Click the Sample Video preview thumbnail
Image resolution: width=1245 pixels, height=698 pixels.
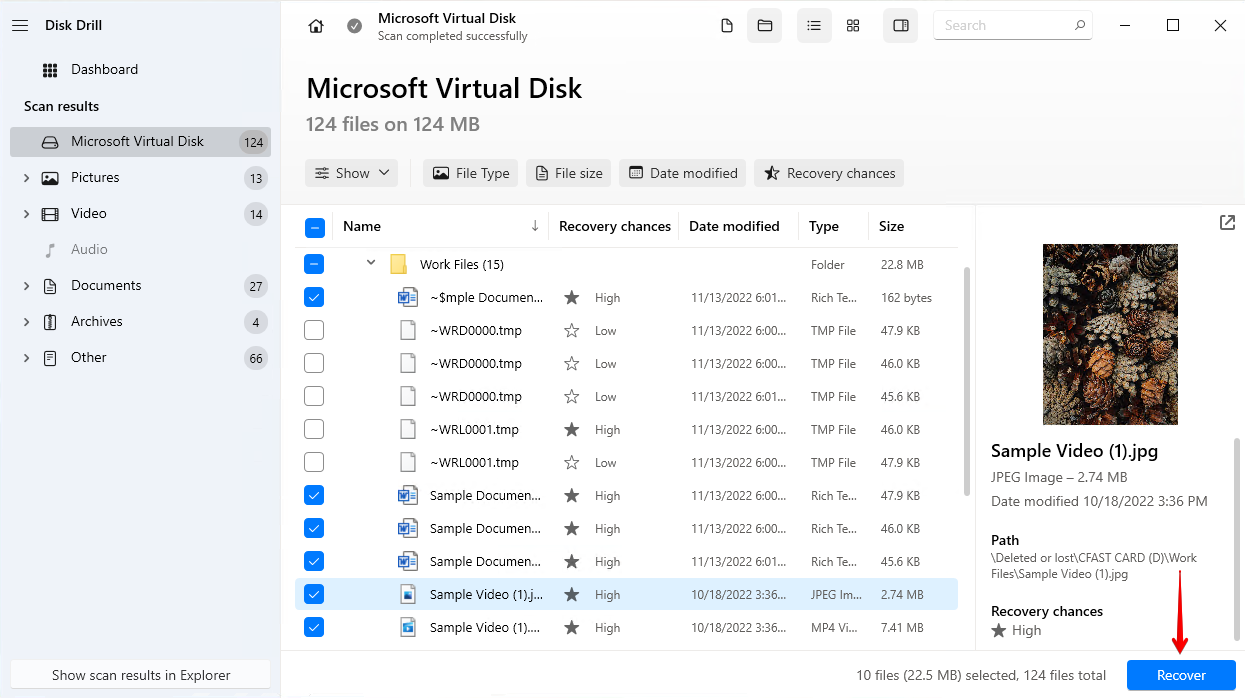pyautogui.click(x=1110, y=334)
